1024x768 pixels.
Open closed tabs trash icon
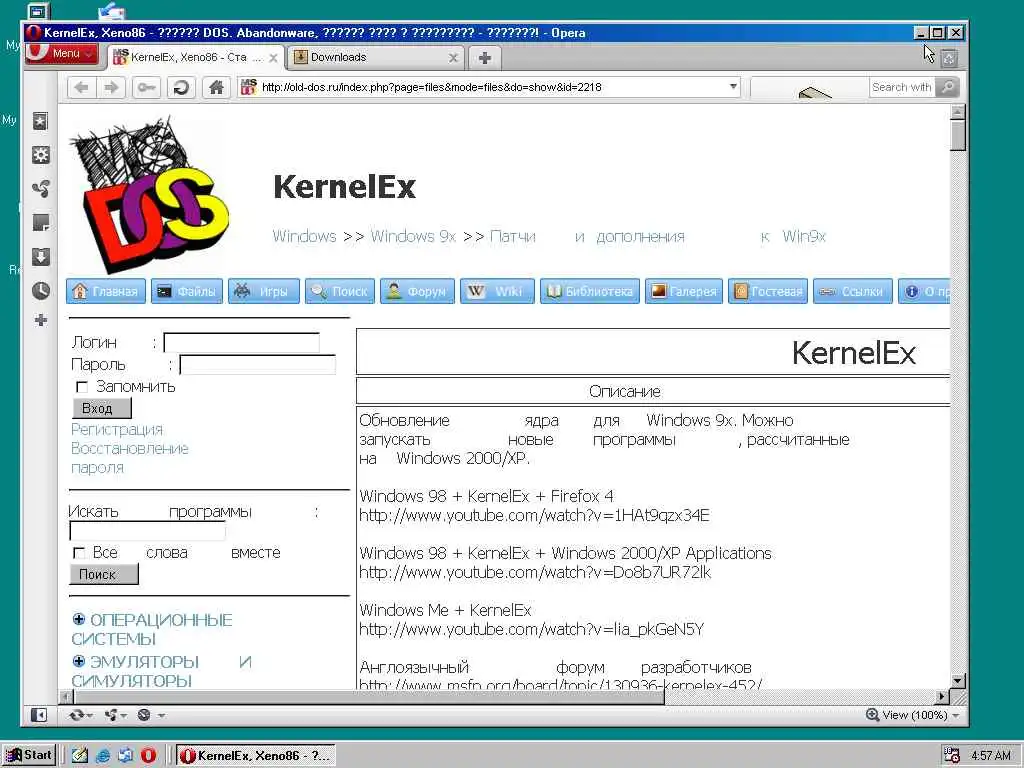(x=950, y=58)
